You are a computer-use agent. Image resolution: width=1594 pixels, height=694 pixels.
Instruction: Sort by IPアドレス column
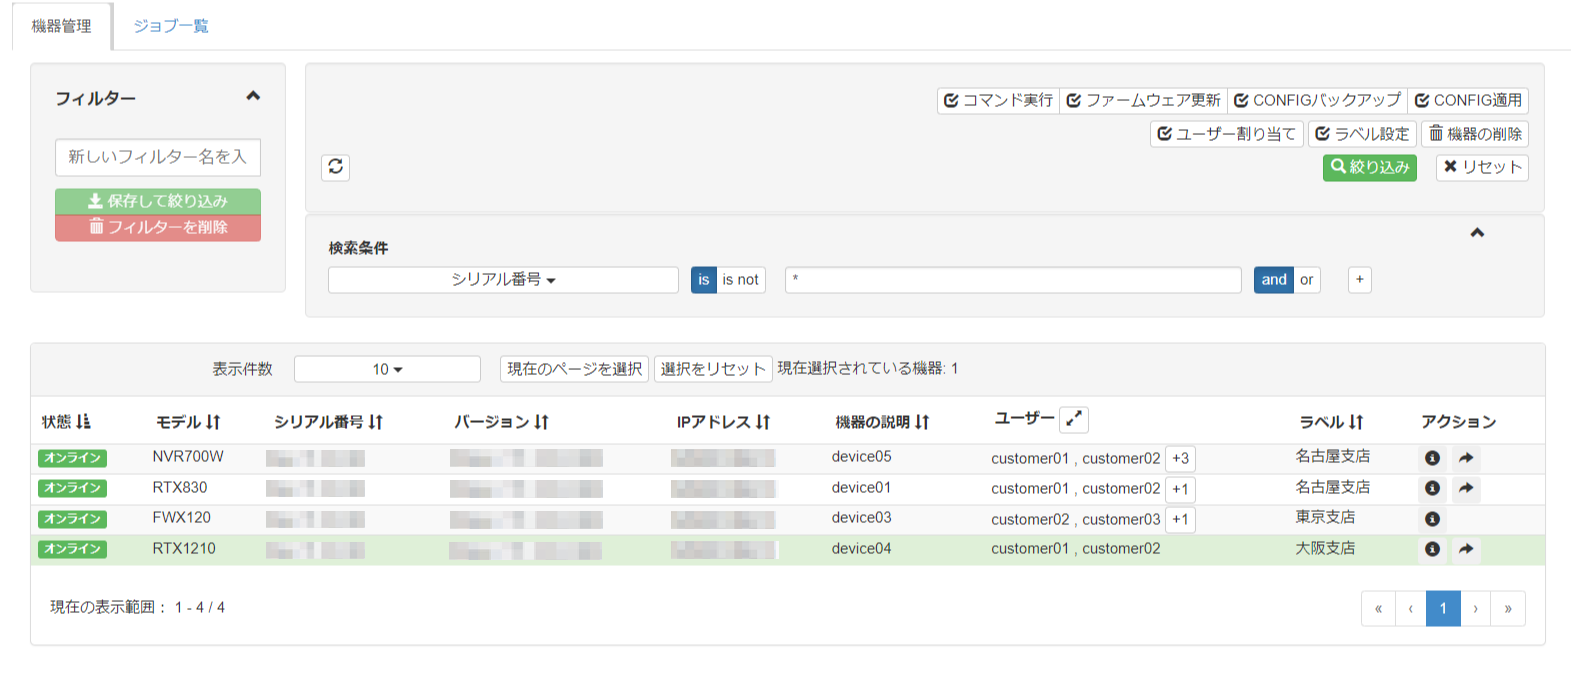[763, 422]
